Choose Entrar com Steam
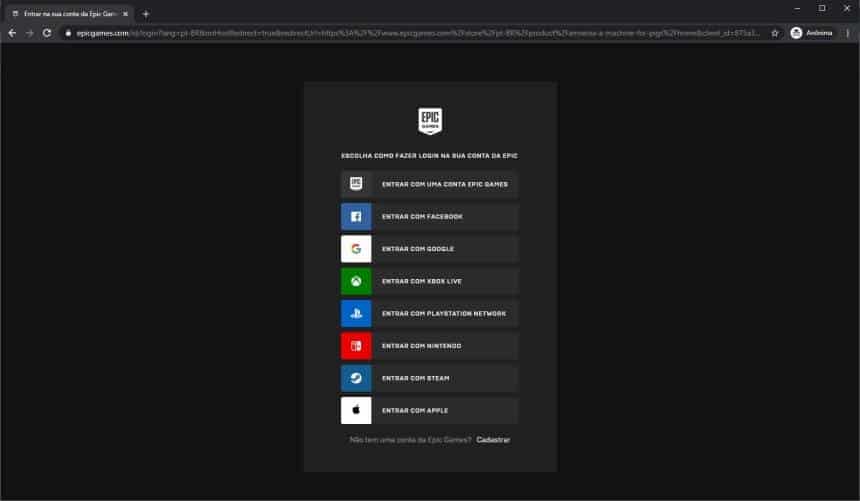This screenshot has width=860, height=501. pos(429,378)
